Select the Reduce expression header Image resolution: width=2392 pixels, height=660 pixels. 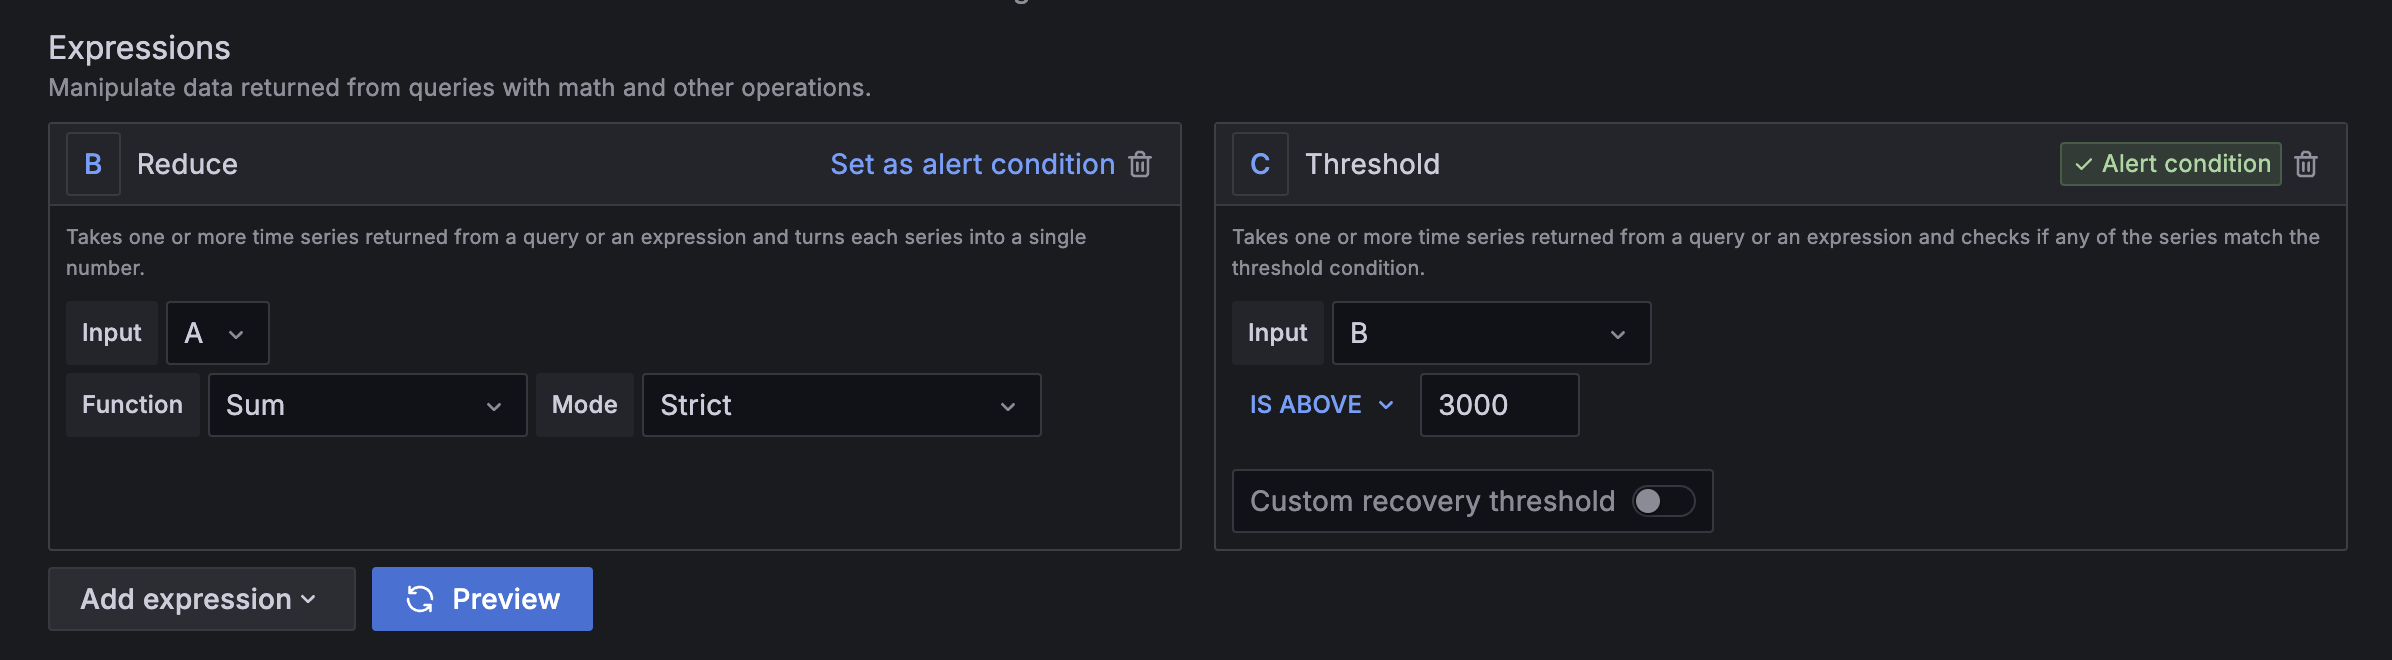(187, 163)
